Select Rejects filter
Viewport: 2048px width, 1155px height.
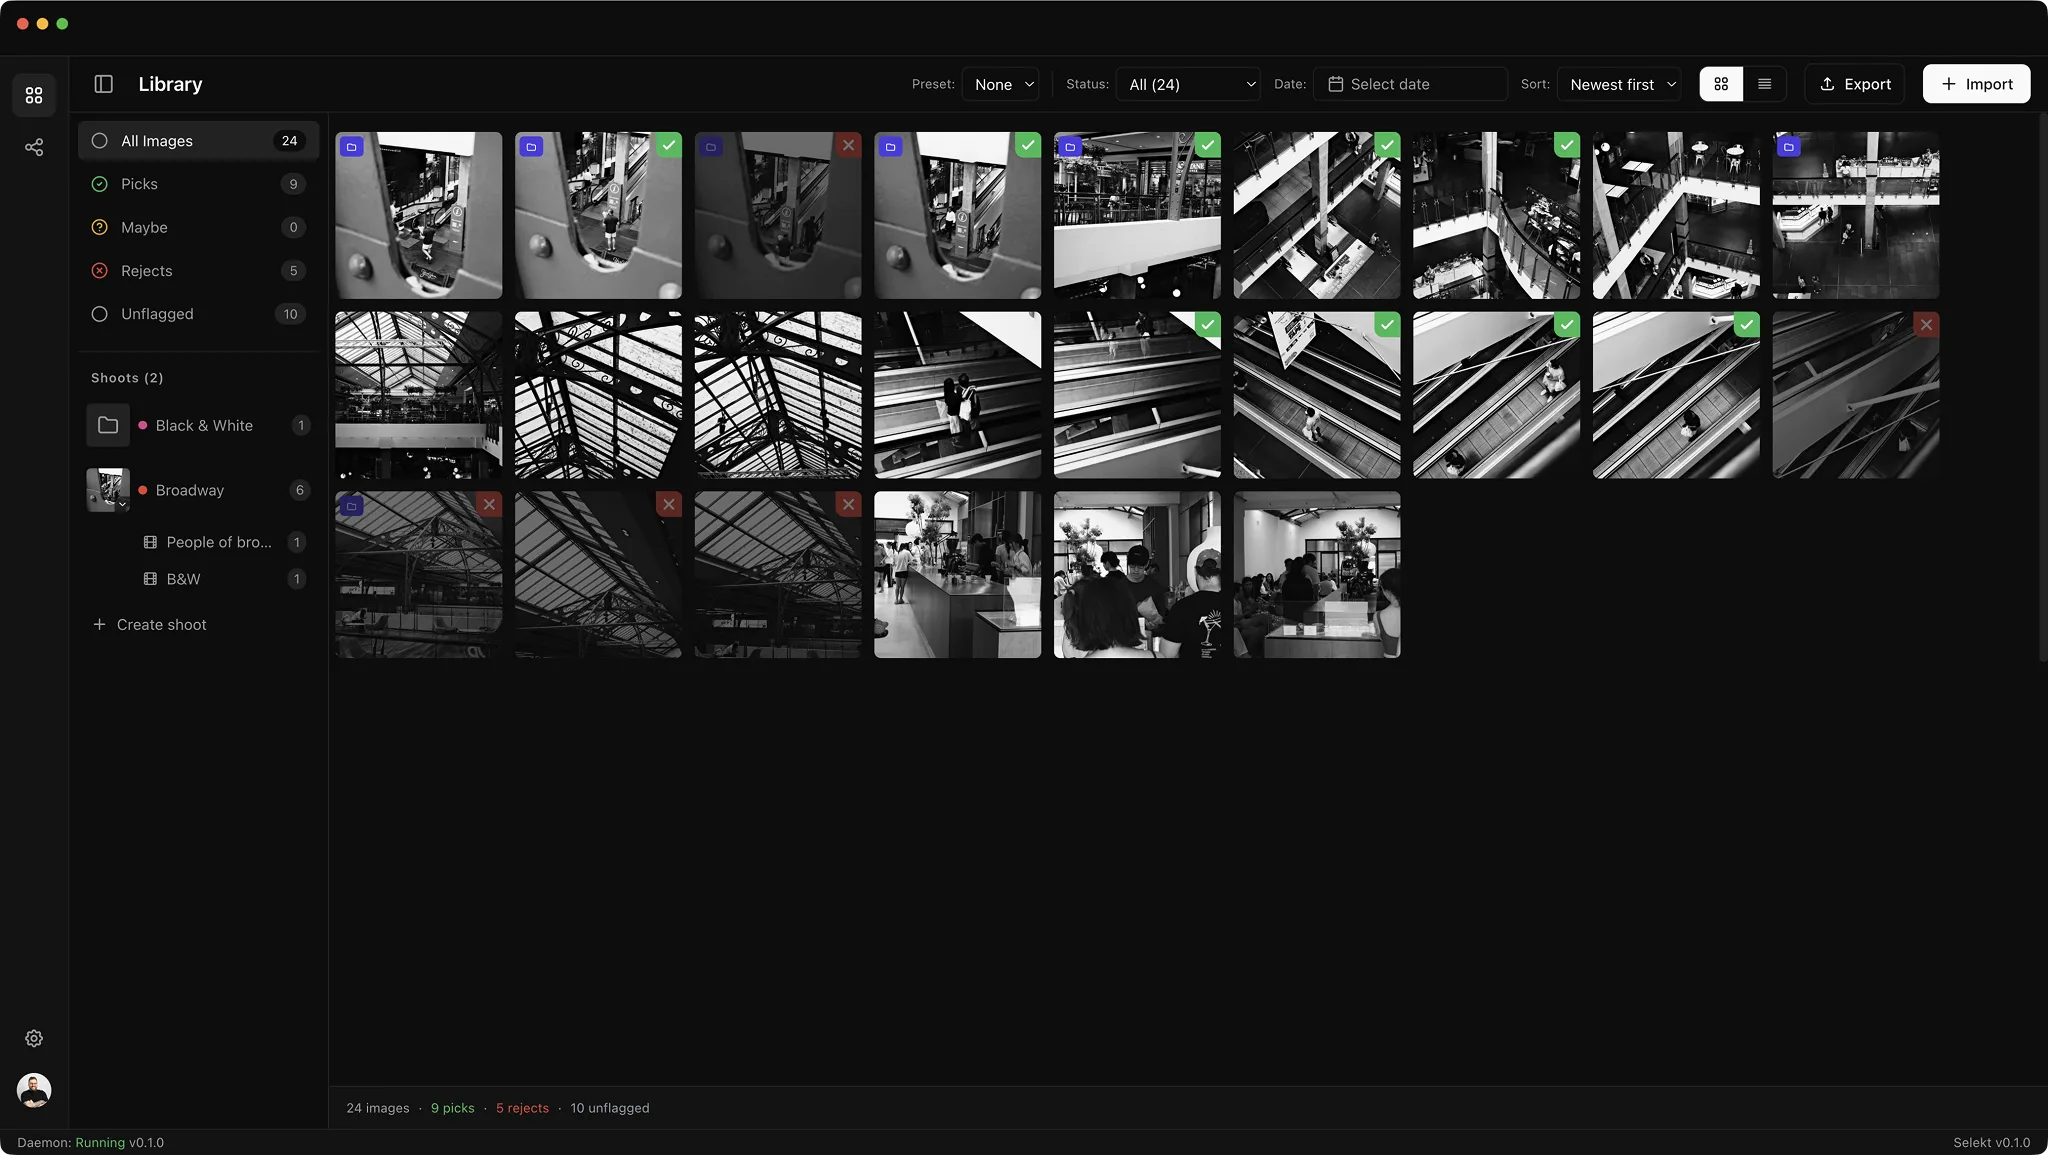pos(198,271)
